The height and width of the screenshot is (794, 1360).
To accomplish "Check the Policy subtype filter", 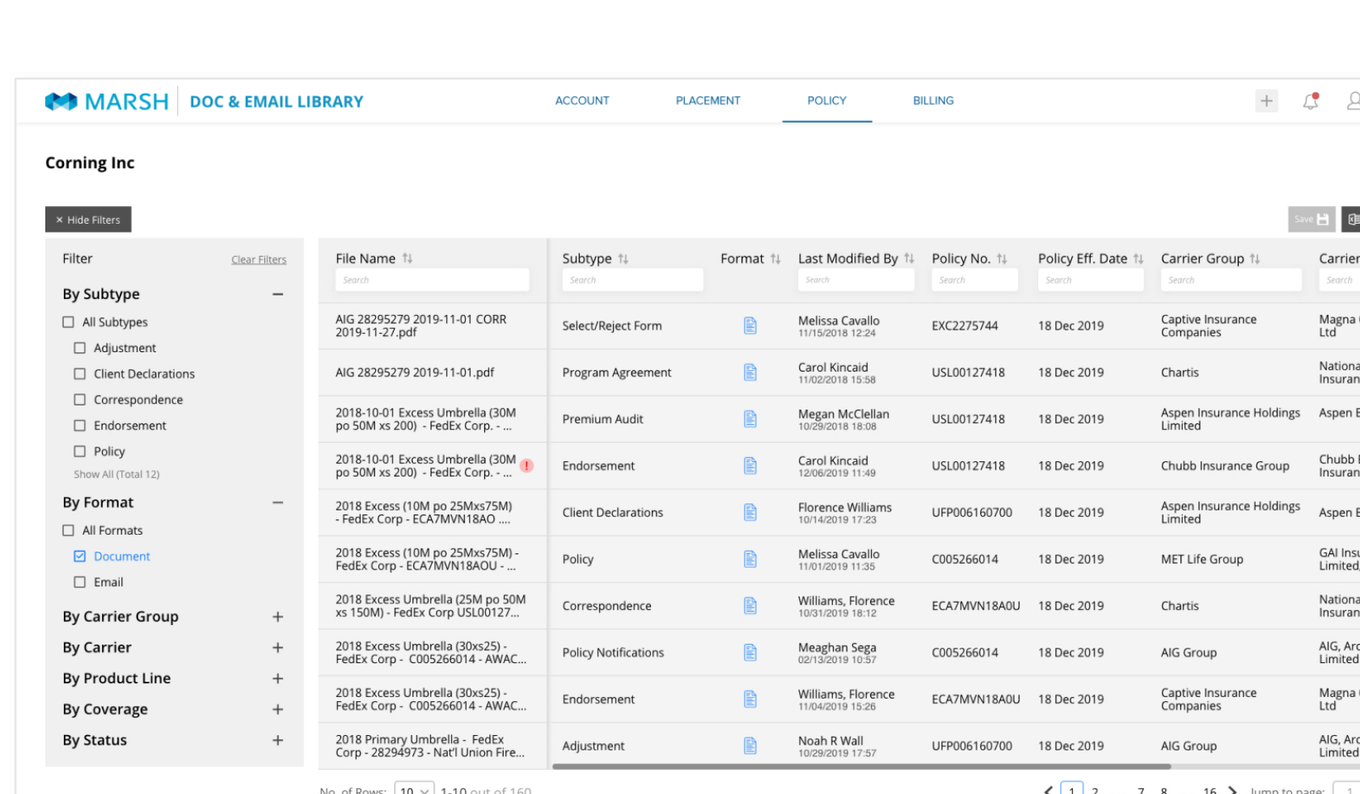I will 80,452.
